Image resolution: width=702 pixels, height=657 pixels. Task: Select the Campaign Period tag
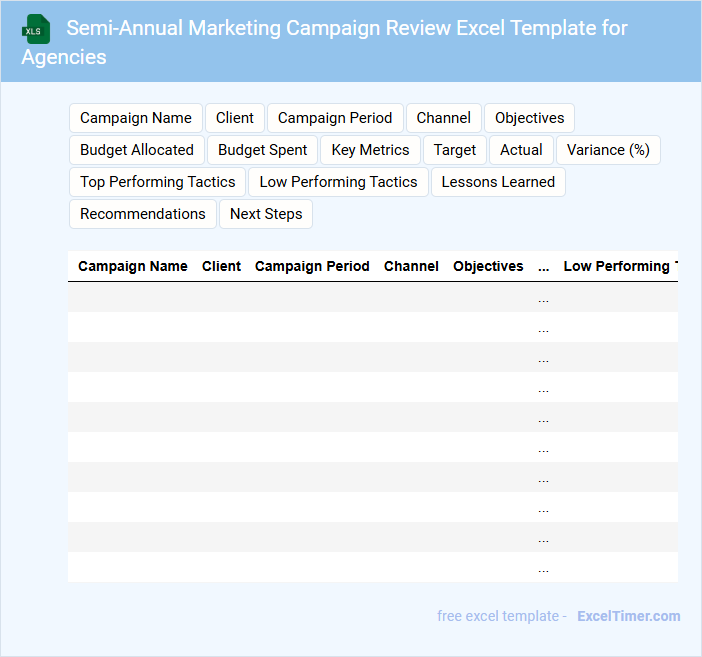point(335,118)
